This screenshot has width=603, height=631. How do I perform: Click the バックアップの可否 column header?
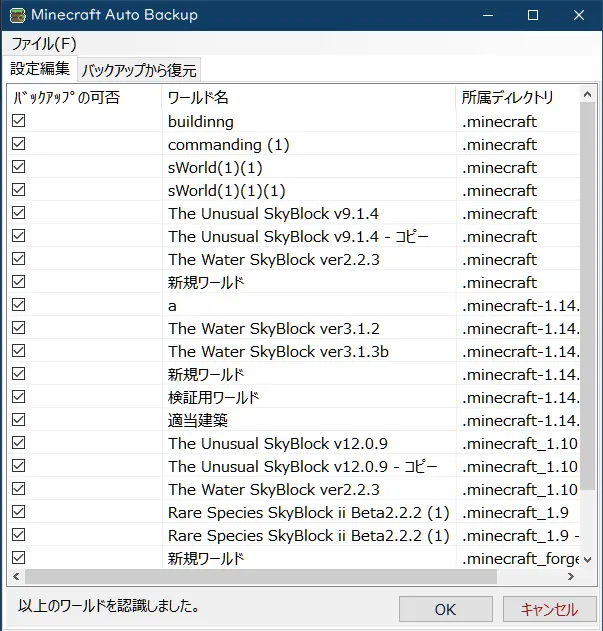[84, 98]
